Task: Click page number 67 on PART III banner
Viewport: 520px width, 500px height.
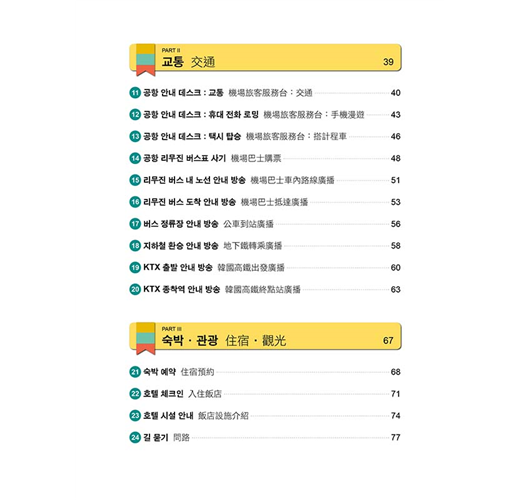Action: pos(388,341)
